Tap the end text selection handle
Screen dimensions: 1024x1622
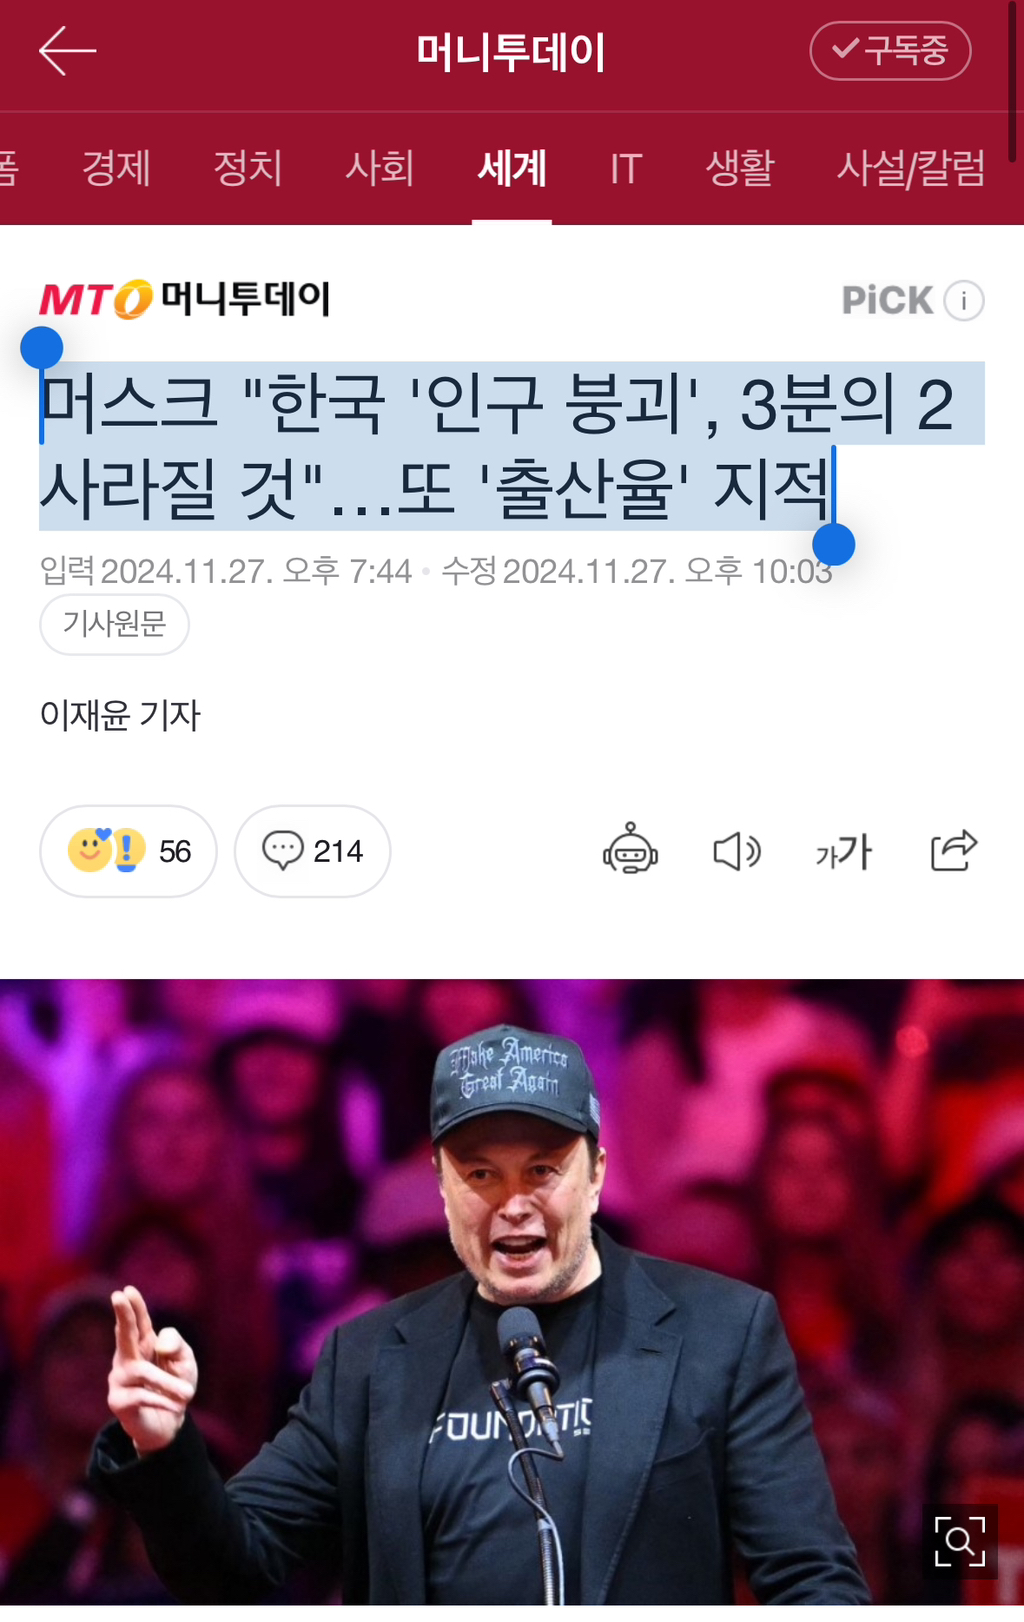833,545
